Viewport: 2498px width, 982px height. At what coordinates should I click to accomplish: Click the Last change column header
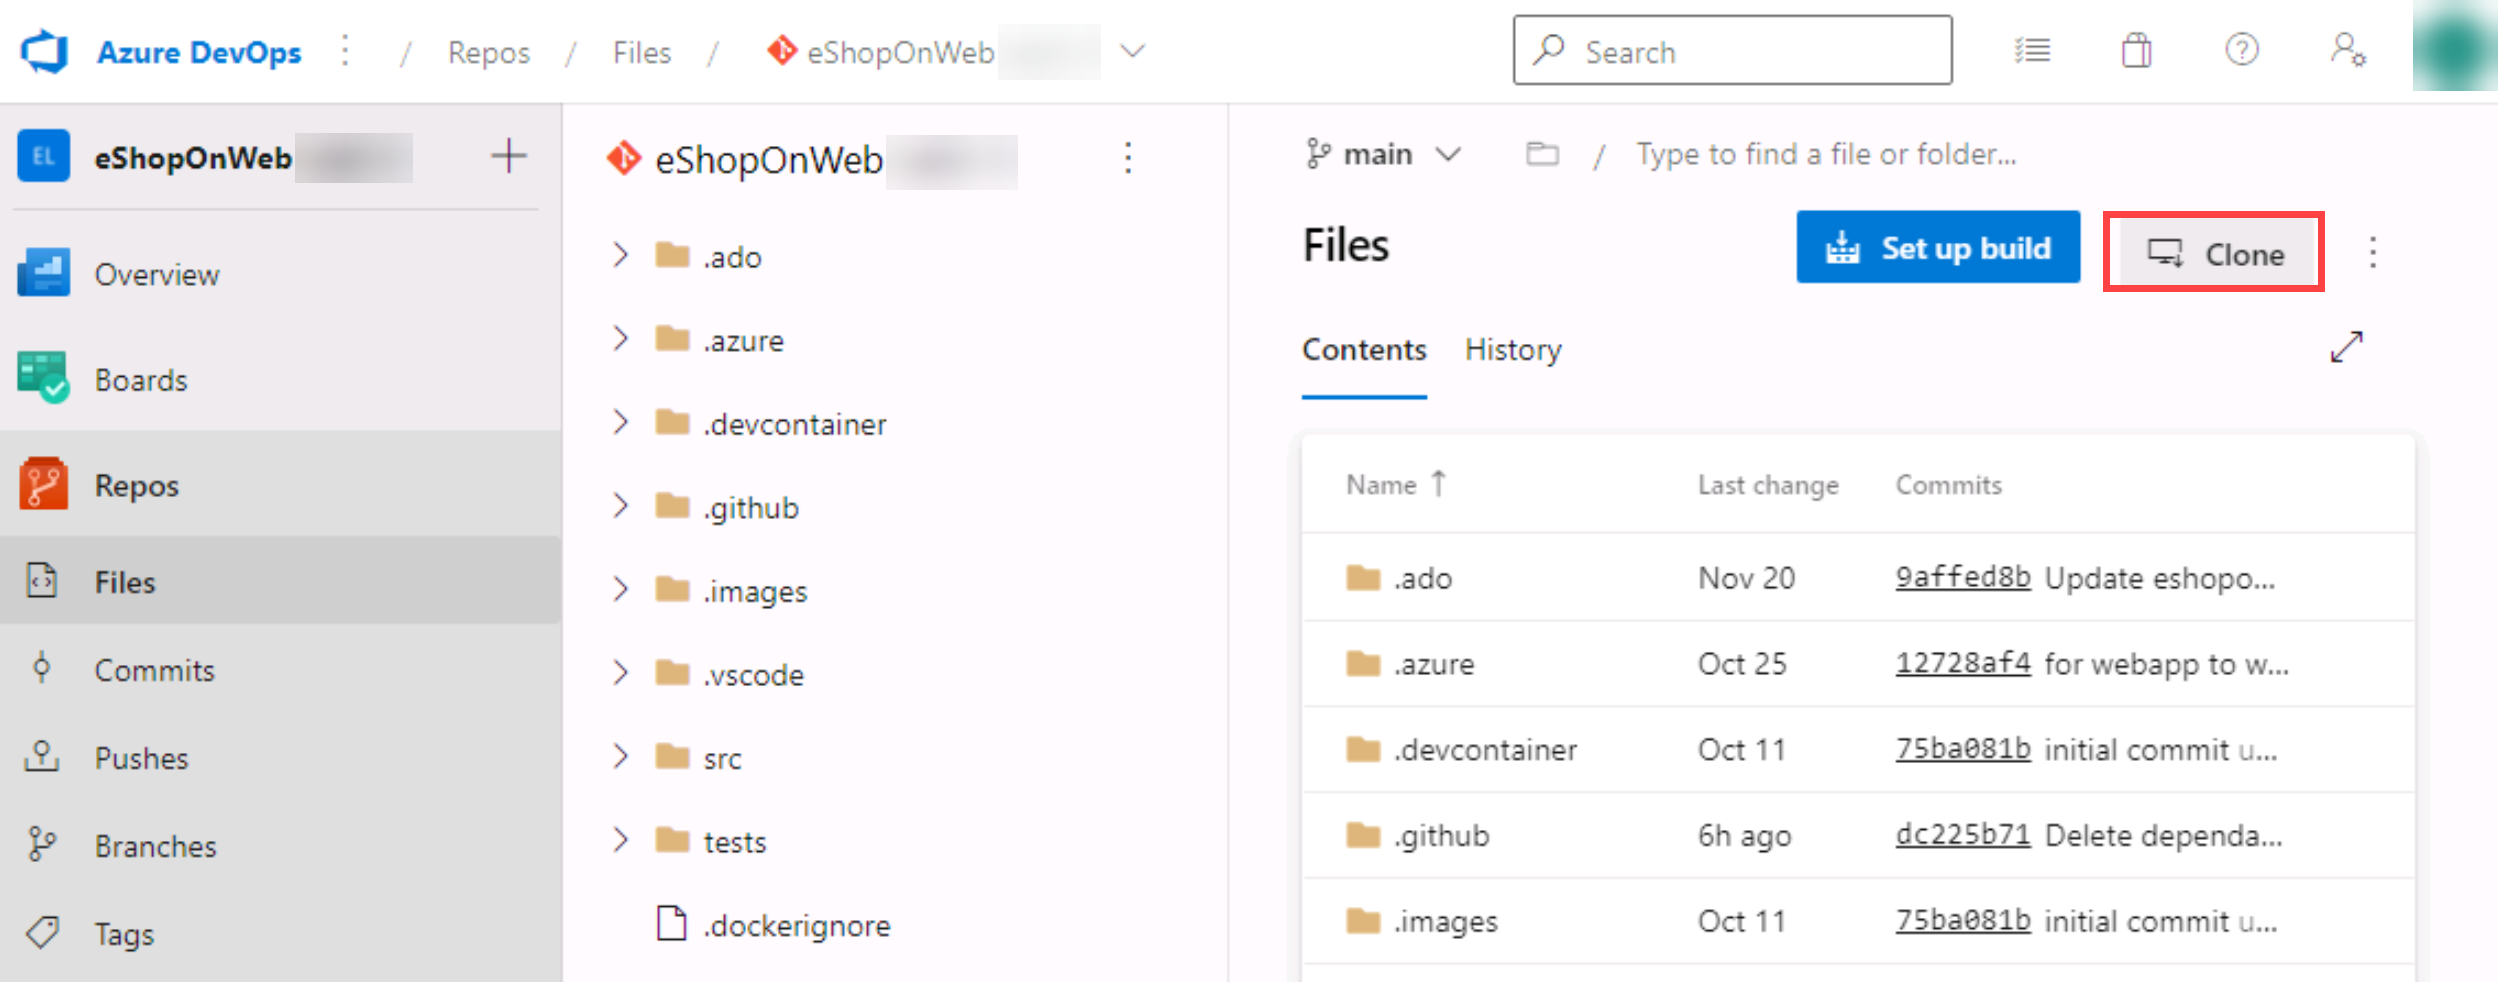[1768, 485]
